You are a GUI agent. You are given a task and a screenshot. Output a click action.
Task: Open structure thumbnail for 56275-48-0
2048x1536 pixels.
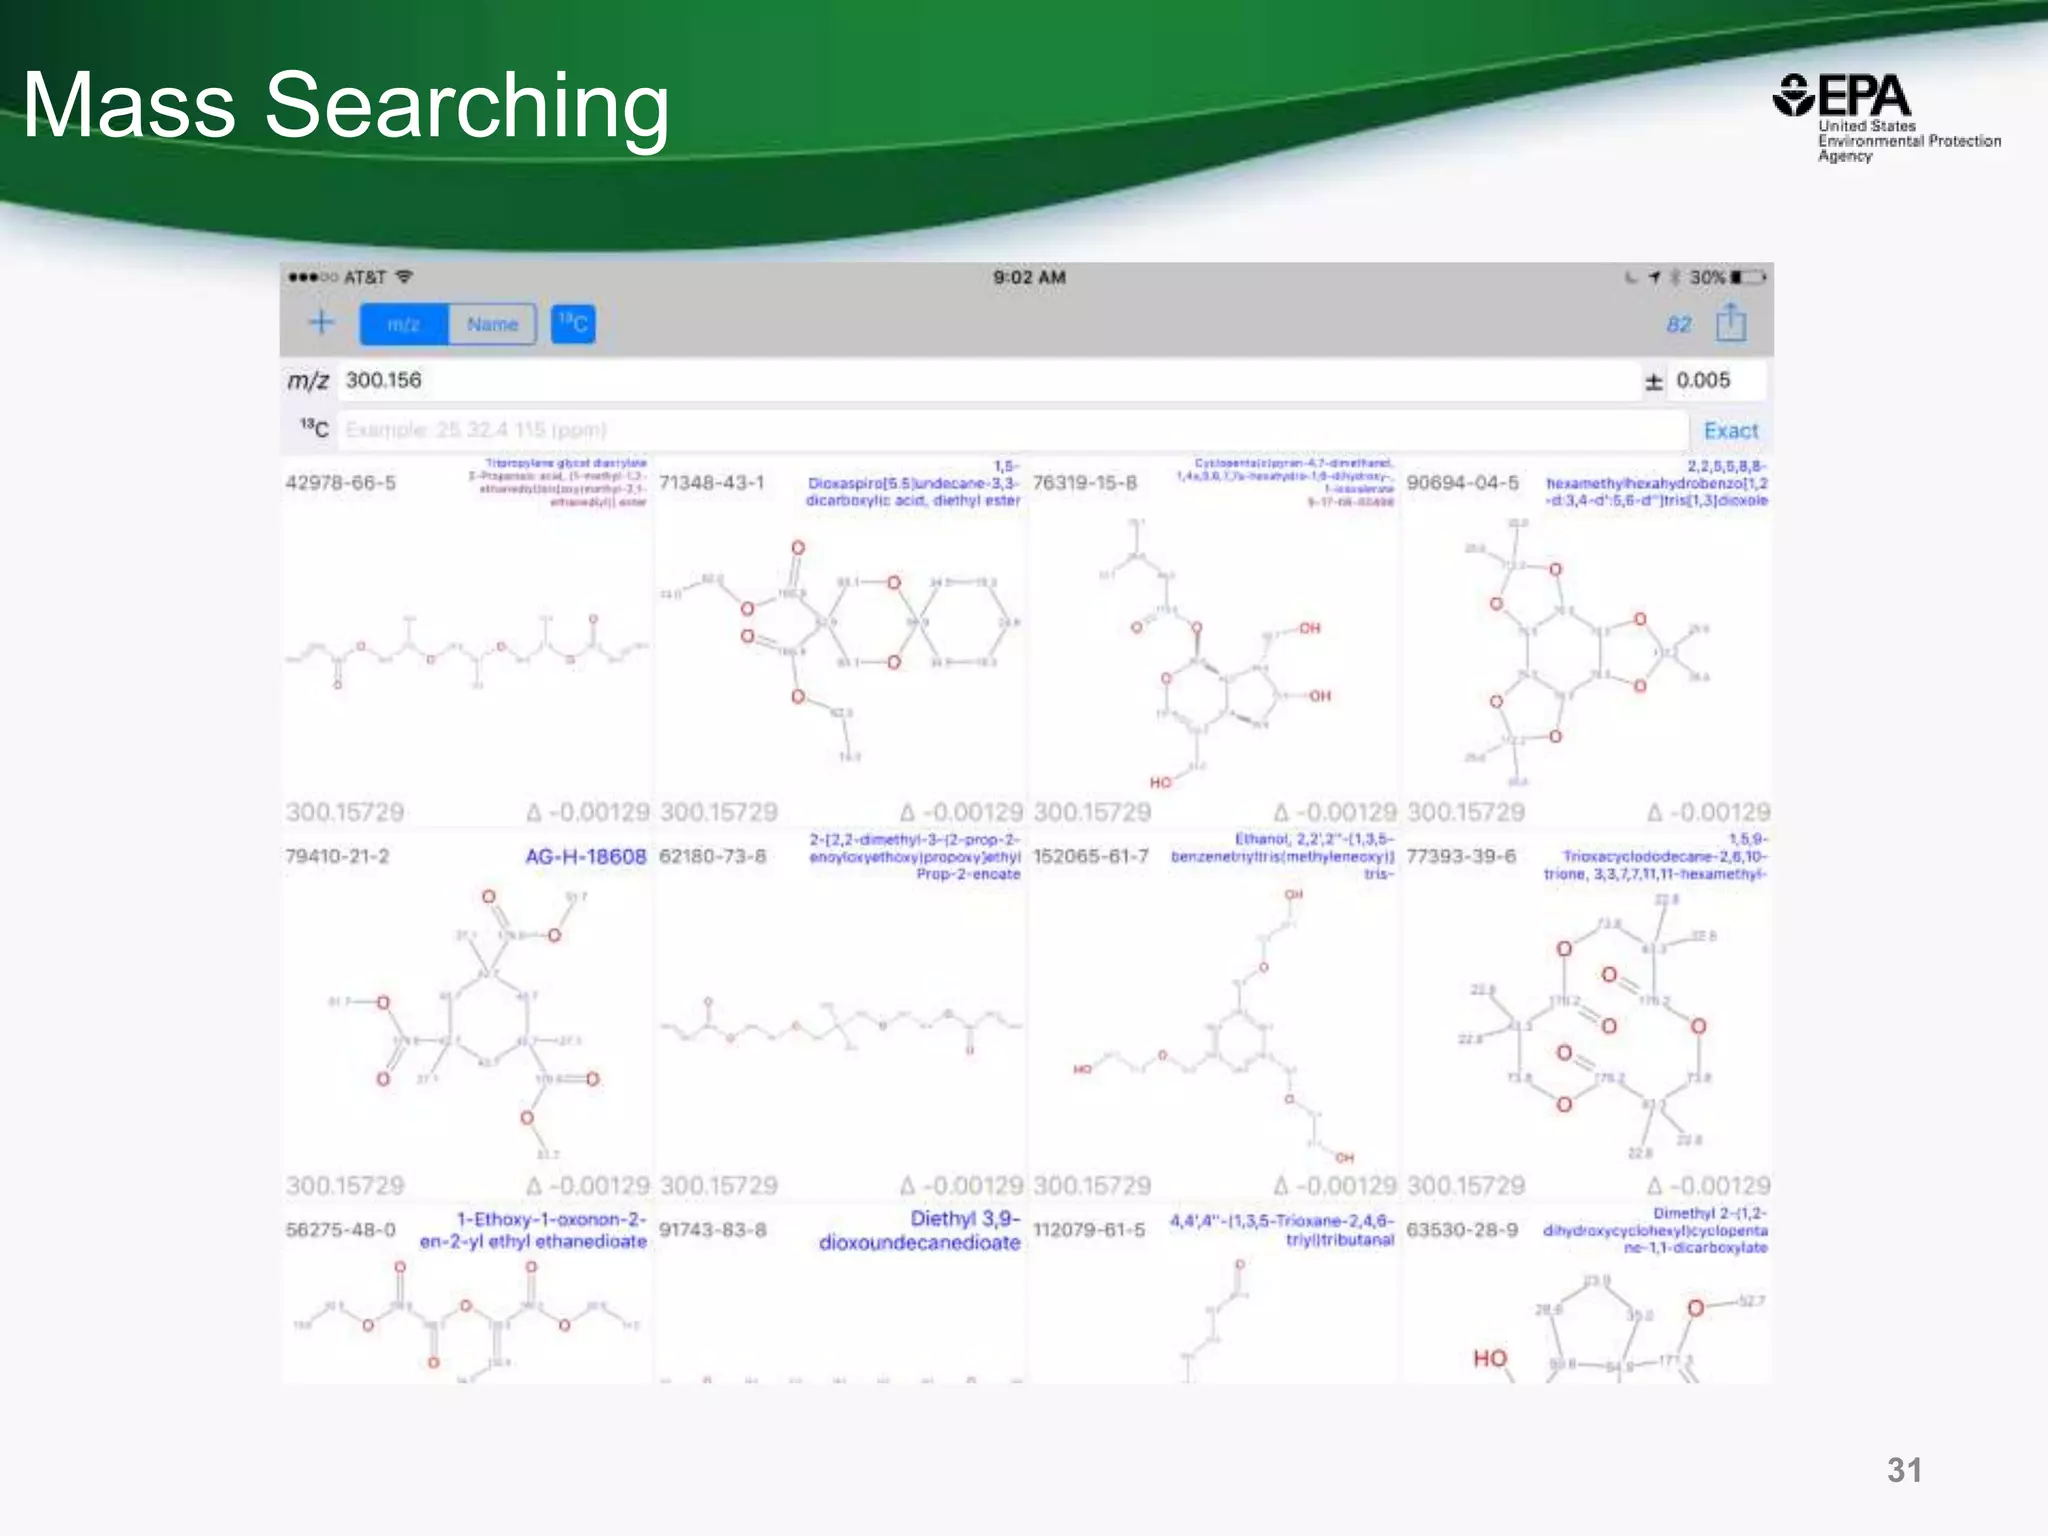click(467, 1320)
